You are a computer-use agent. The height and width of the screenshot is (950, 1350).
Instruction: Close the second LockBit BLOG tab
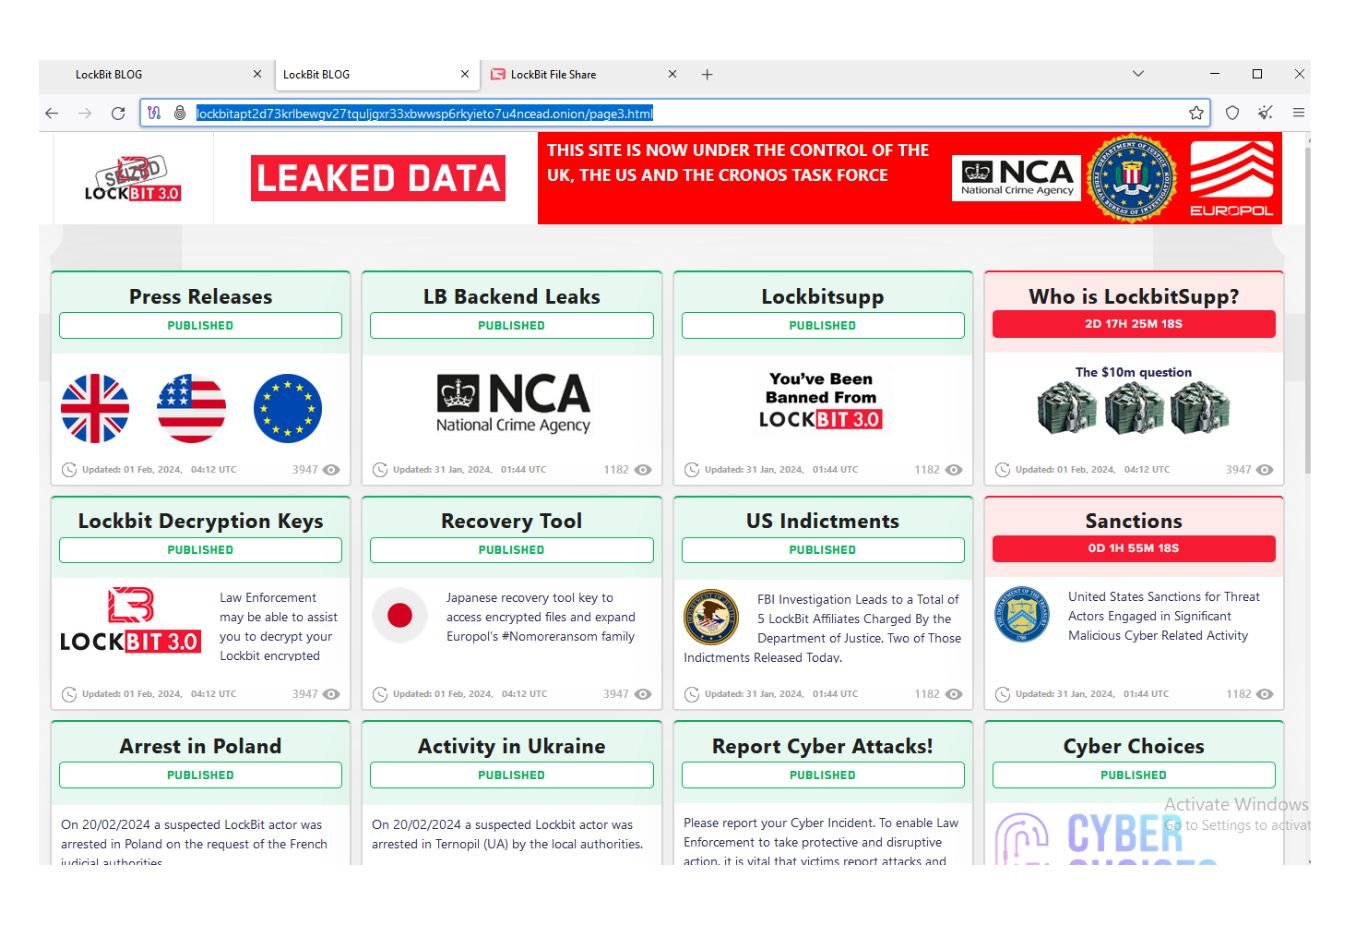click(x=465, y=74)
